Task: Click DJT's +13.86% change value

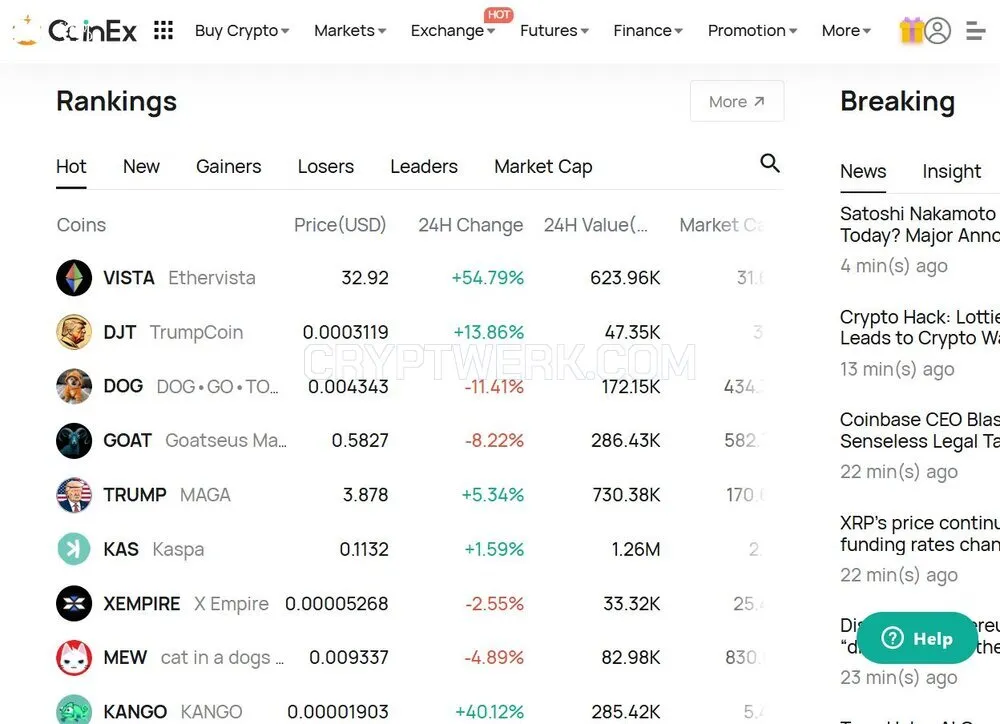Action: (x=489, y=332)
